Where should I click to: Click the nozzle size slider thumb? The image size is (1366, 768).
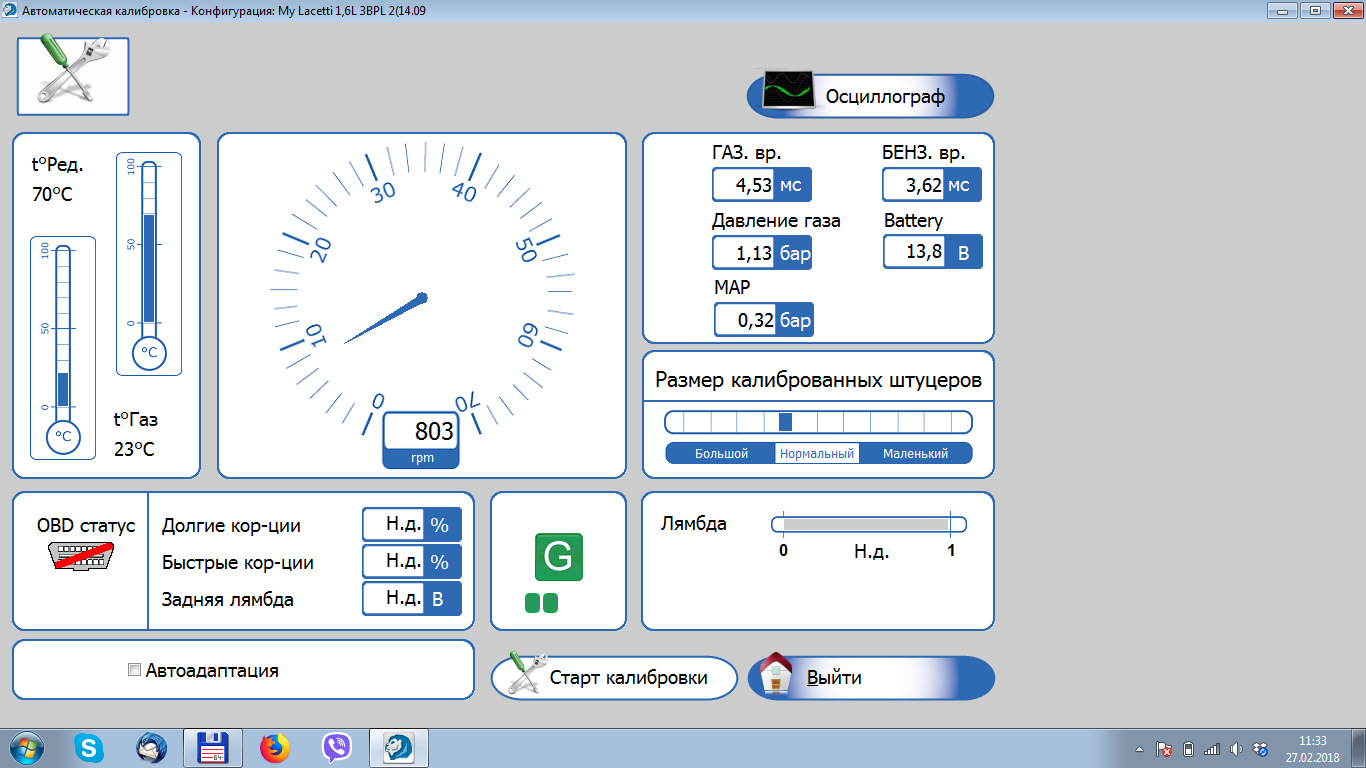coord(785,422)
